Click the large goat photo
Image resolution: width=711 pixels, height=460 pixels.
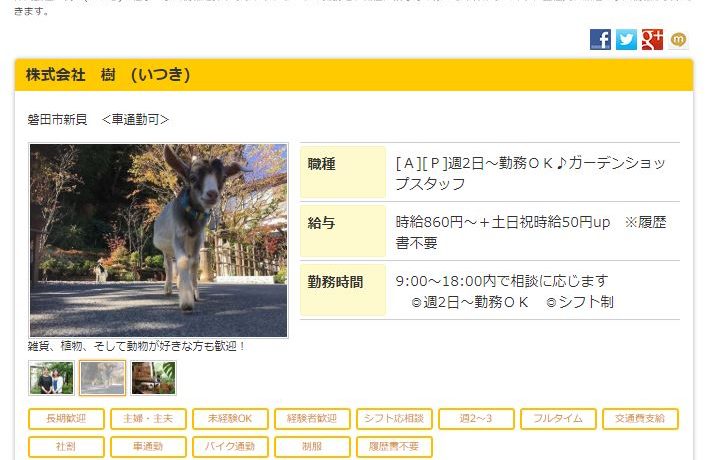click(158, 240)
